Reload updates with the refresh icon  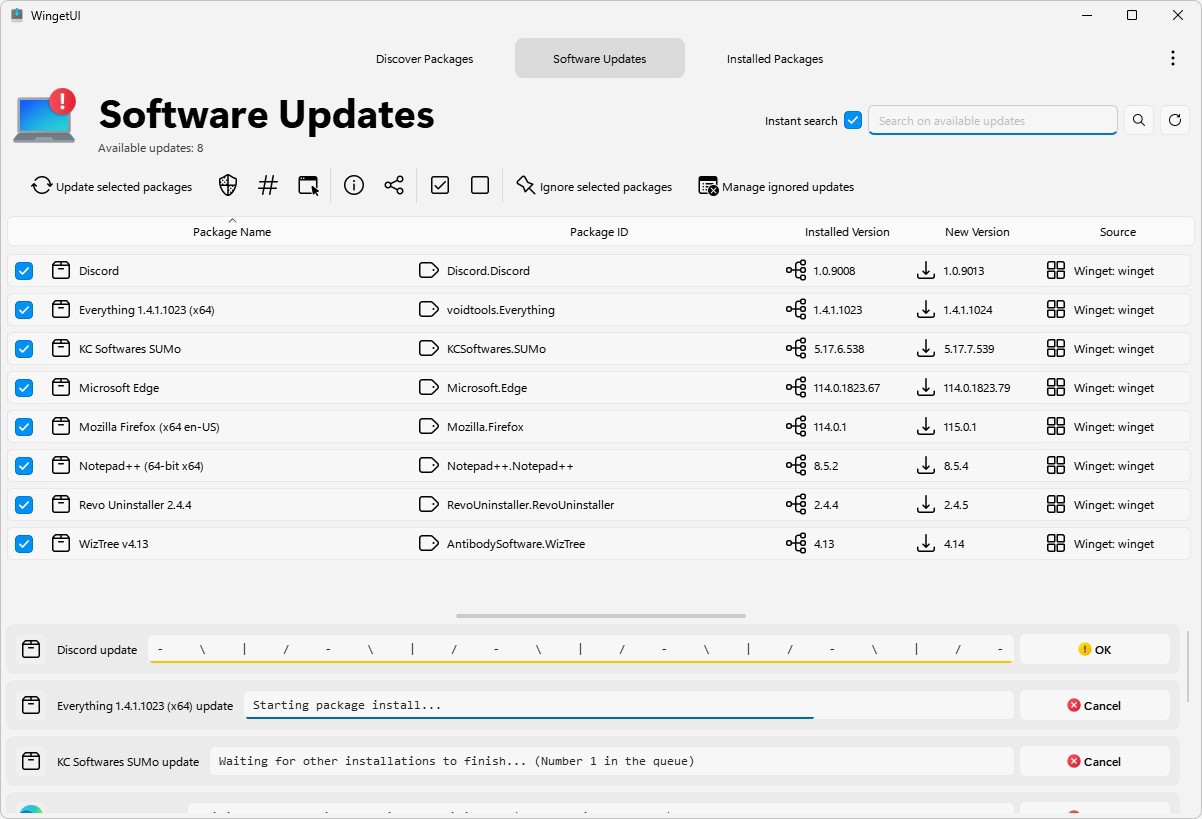1175,121
